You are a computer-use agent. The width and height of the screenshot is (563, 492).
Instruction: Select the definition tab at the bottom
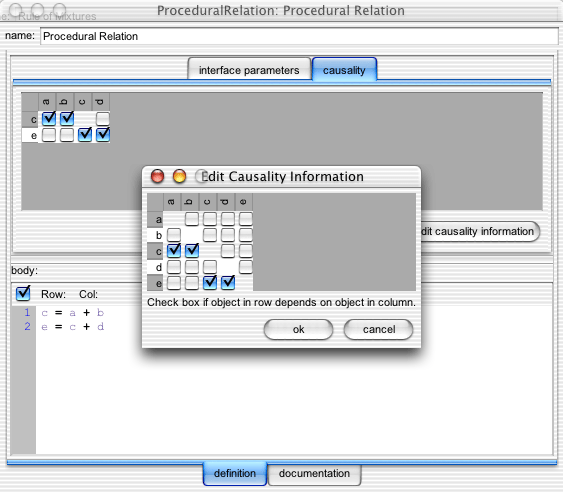tap(235, 473)
